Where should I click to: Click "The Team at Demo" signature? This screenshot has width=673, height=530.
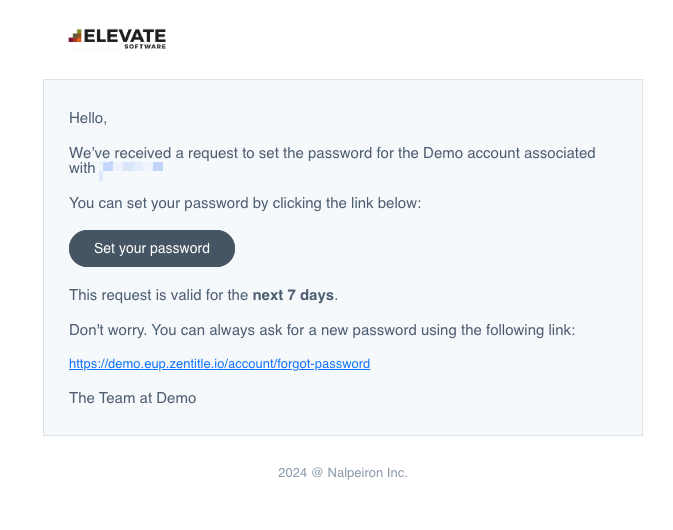[133, 398]
